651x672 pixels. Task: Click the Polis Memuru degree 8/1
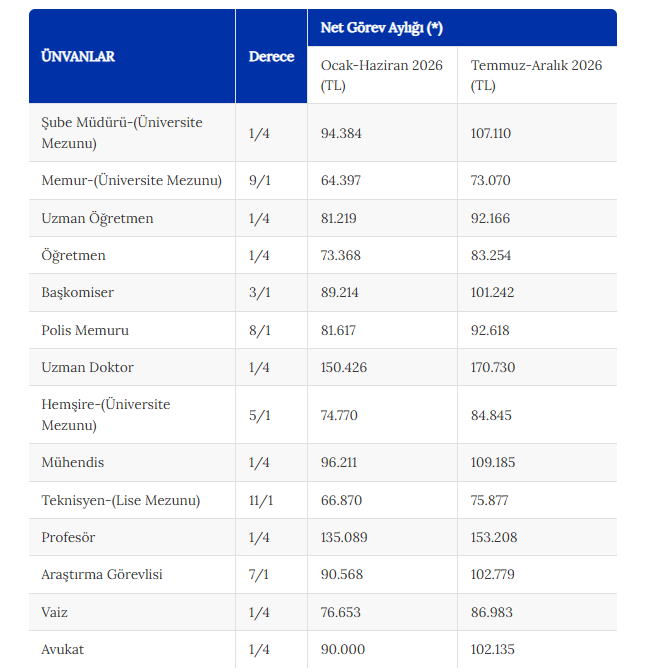click(259, 330)
